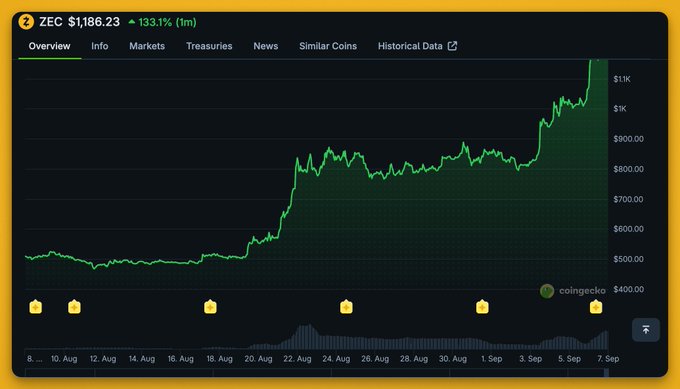This screenshot has width=680, height=389.
Task: Click the scroll-to-top arrow button
Action: (x=646, y=330)
